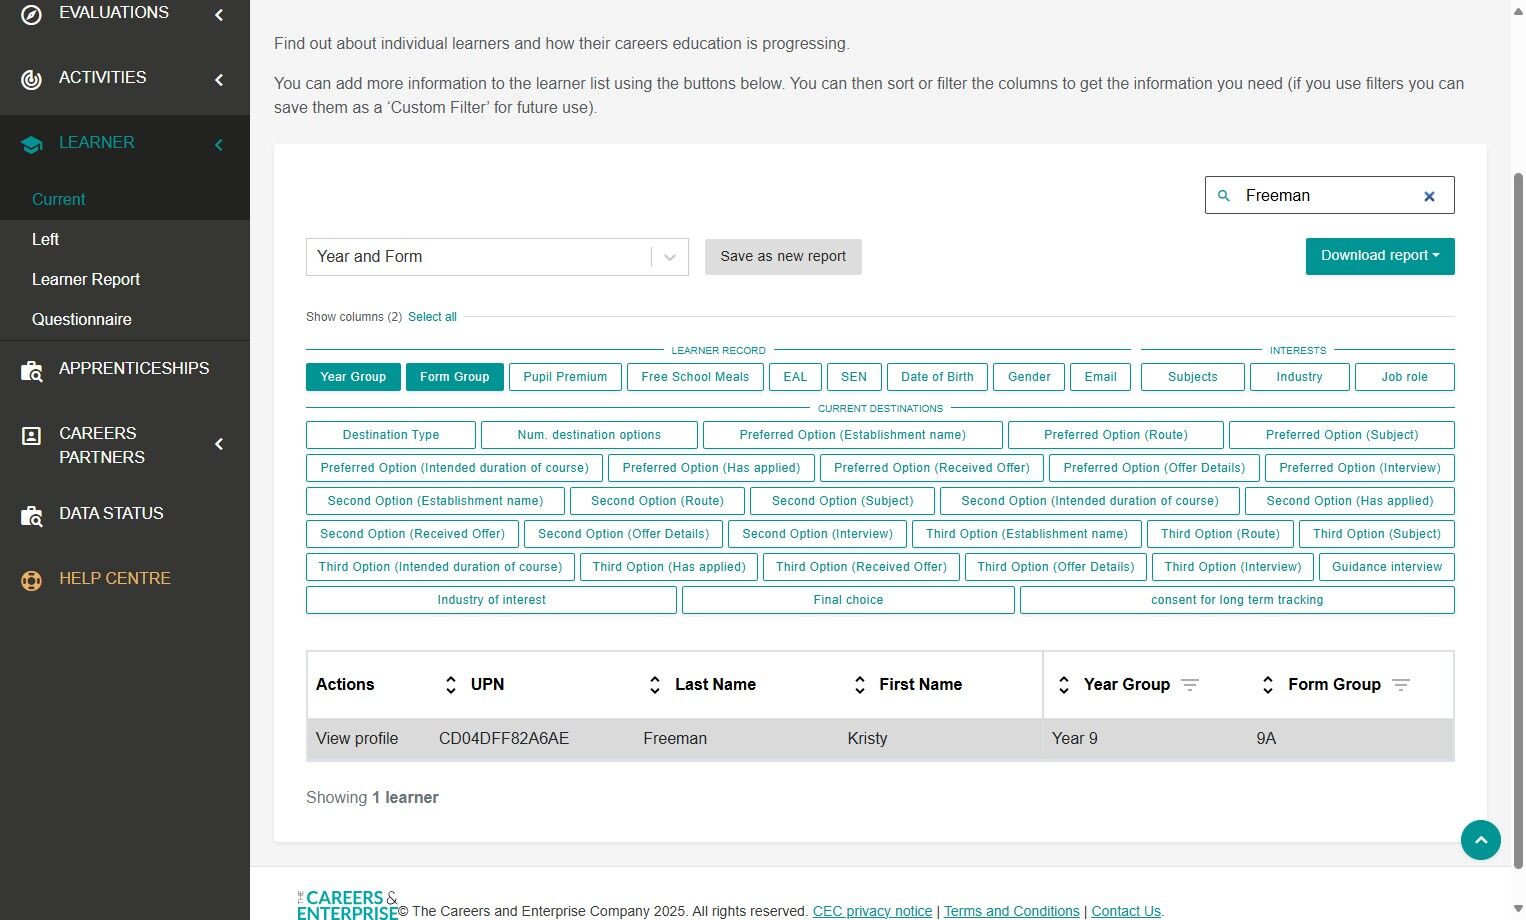Click the scroll-to-top arrow button
Screen dimensions: 1526x920
1481,840
